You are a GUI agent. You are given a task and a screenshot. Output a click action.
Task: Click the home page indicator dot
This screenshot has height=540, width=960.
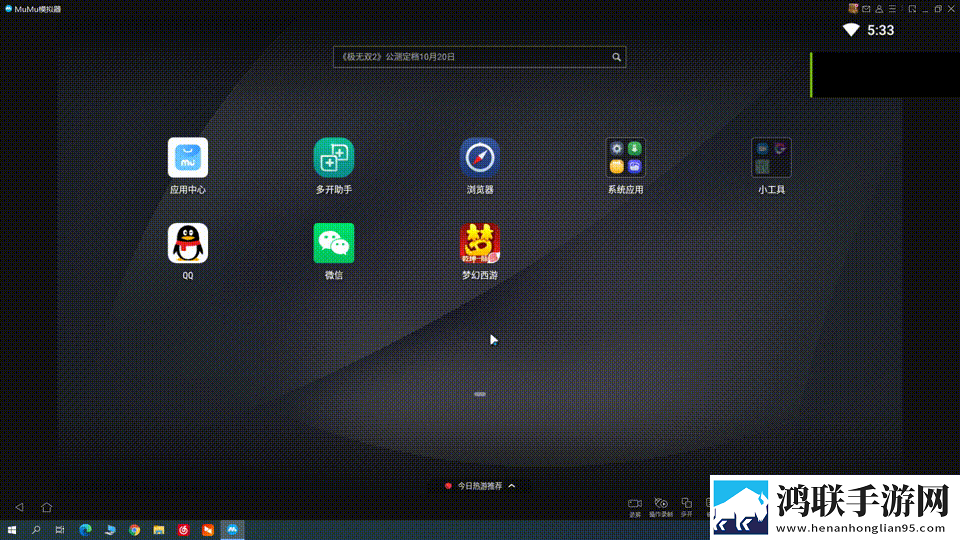pos(480,394)
